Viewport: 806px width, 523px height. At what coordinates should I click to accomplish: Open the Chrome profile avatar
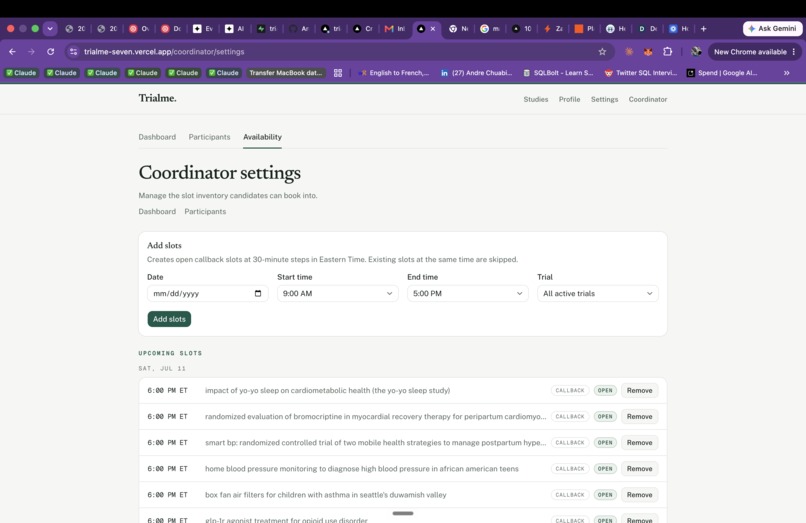pos(696,51)
